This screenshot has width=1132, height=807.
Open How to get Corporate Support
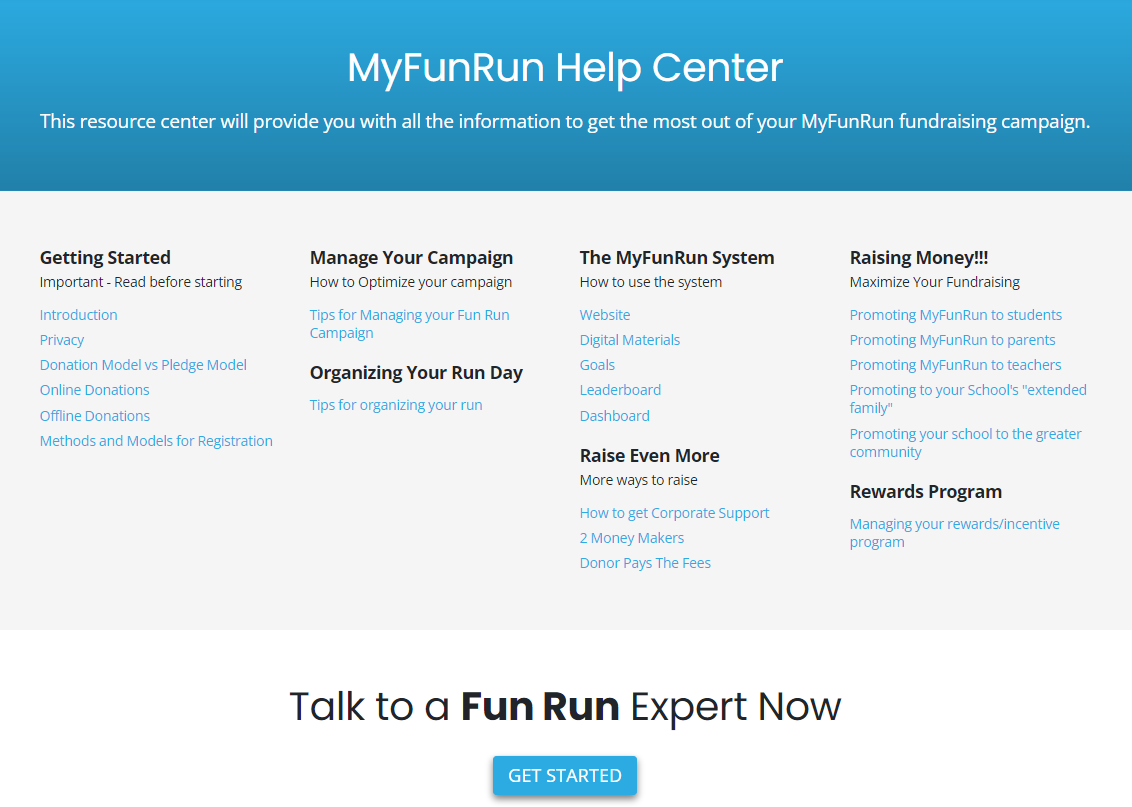point(674,513)
